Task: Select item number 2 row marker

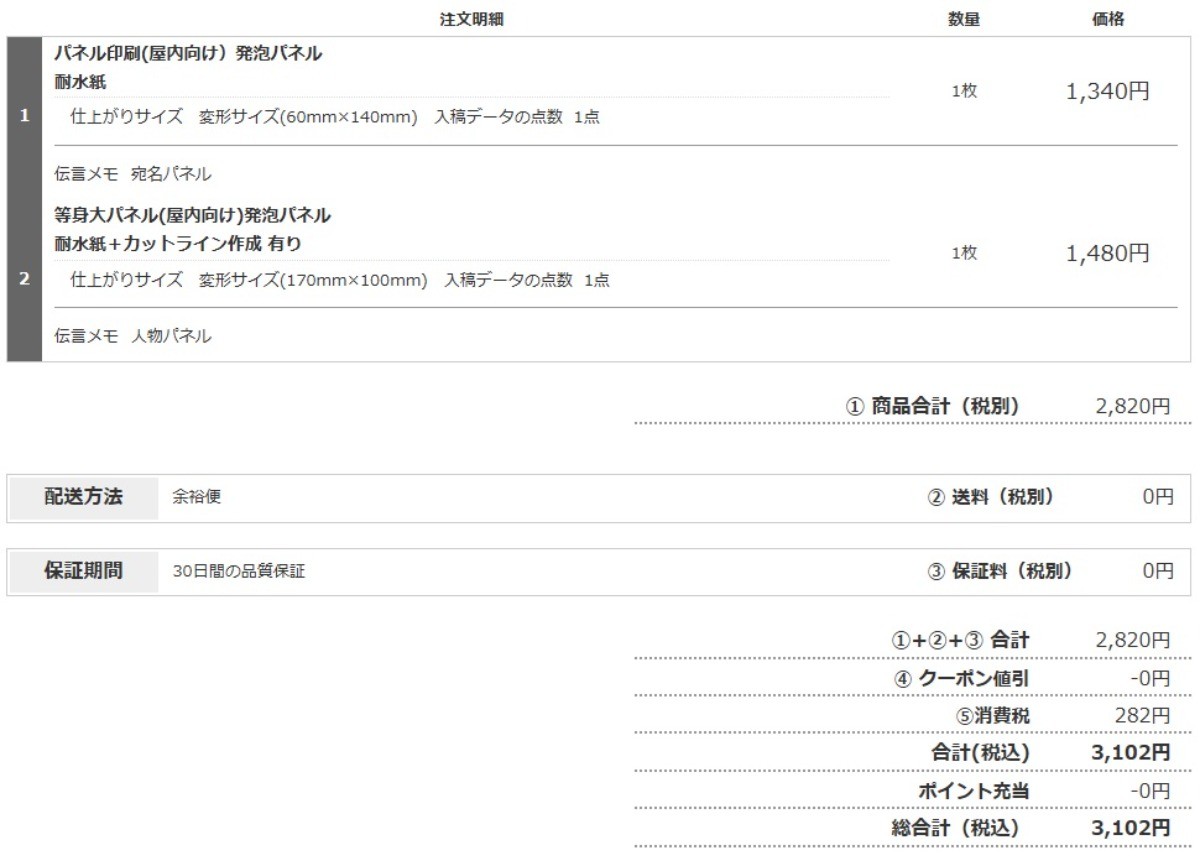Action: (24, 279)
